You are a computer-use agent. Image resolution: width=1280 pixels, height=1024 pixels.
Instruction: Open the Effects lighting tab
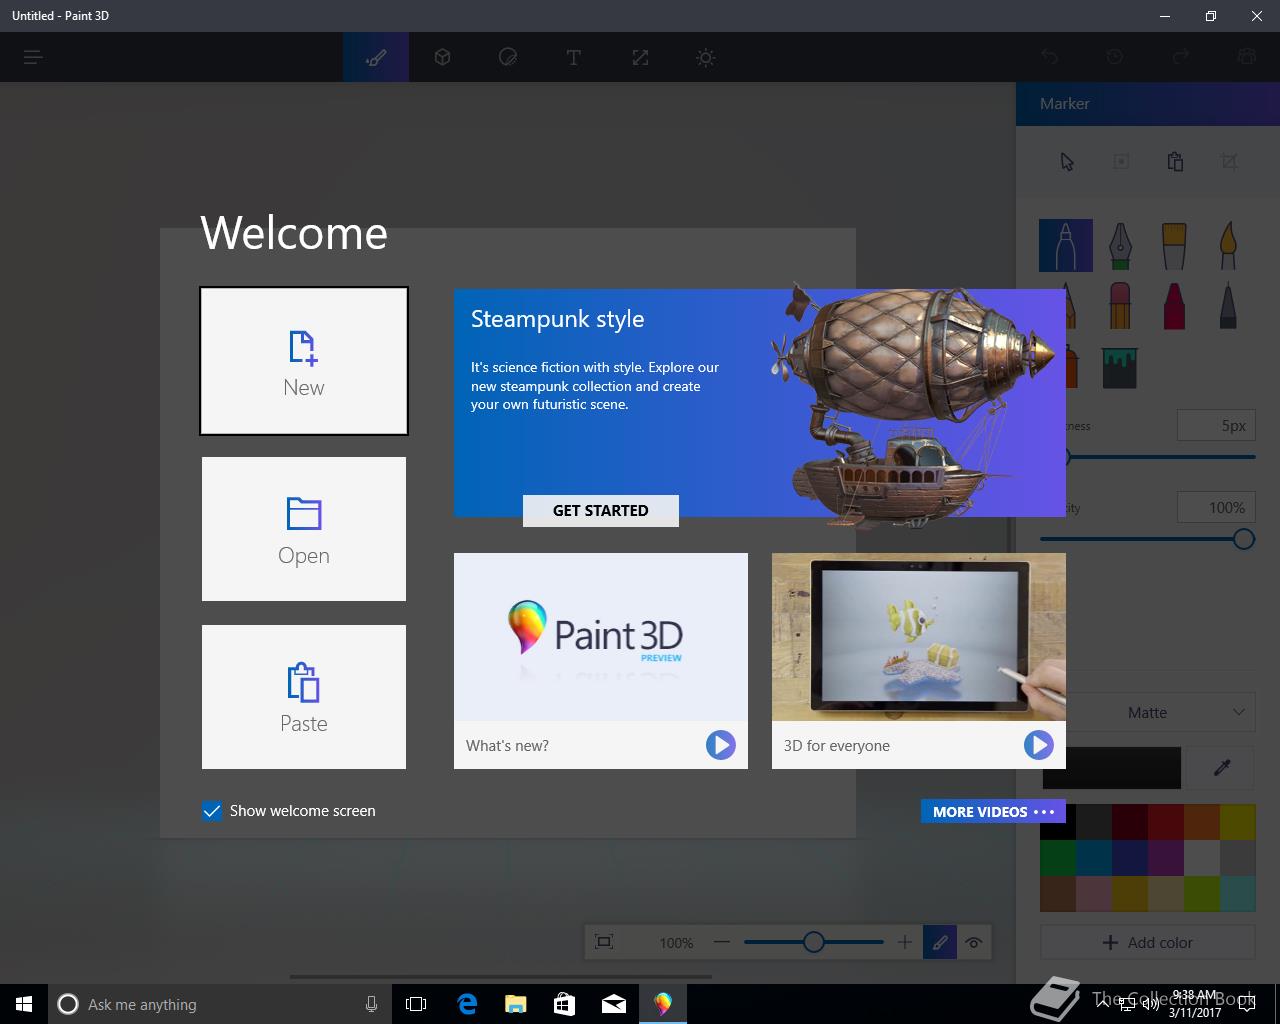coord(706,57)
